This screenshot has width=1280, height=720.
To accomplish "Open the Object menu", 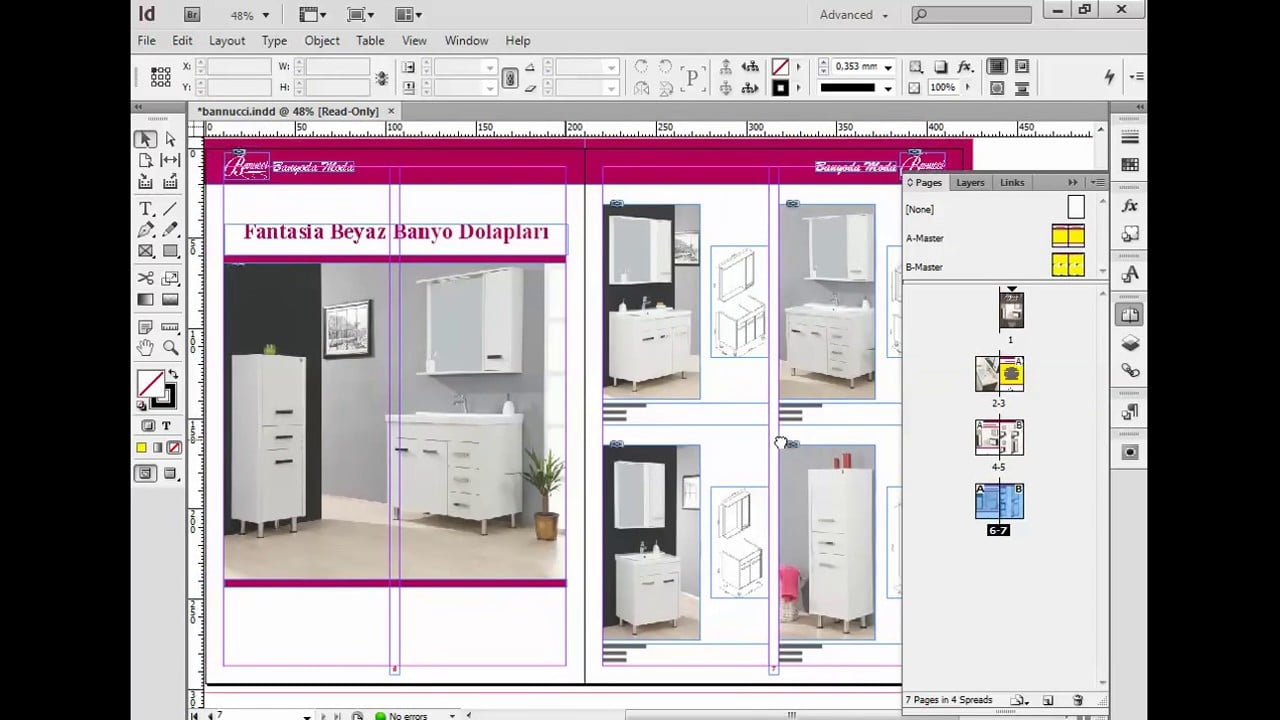I will (322, 41).
